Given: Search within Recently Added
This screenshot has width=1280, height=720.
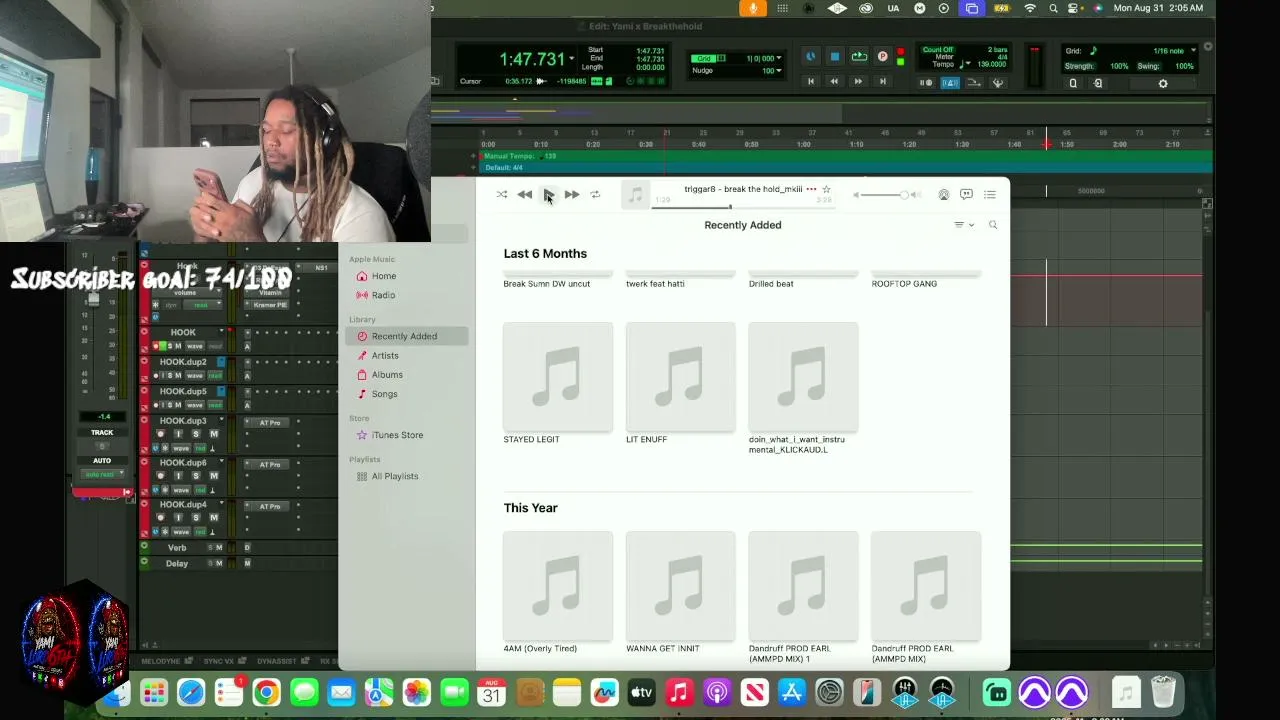Looking at the screenshot, I should point(993,225).
